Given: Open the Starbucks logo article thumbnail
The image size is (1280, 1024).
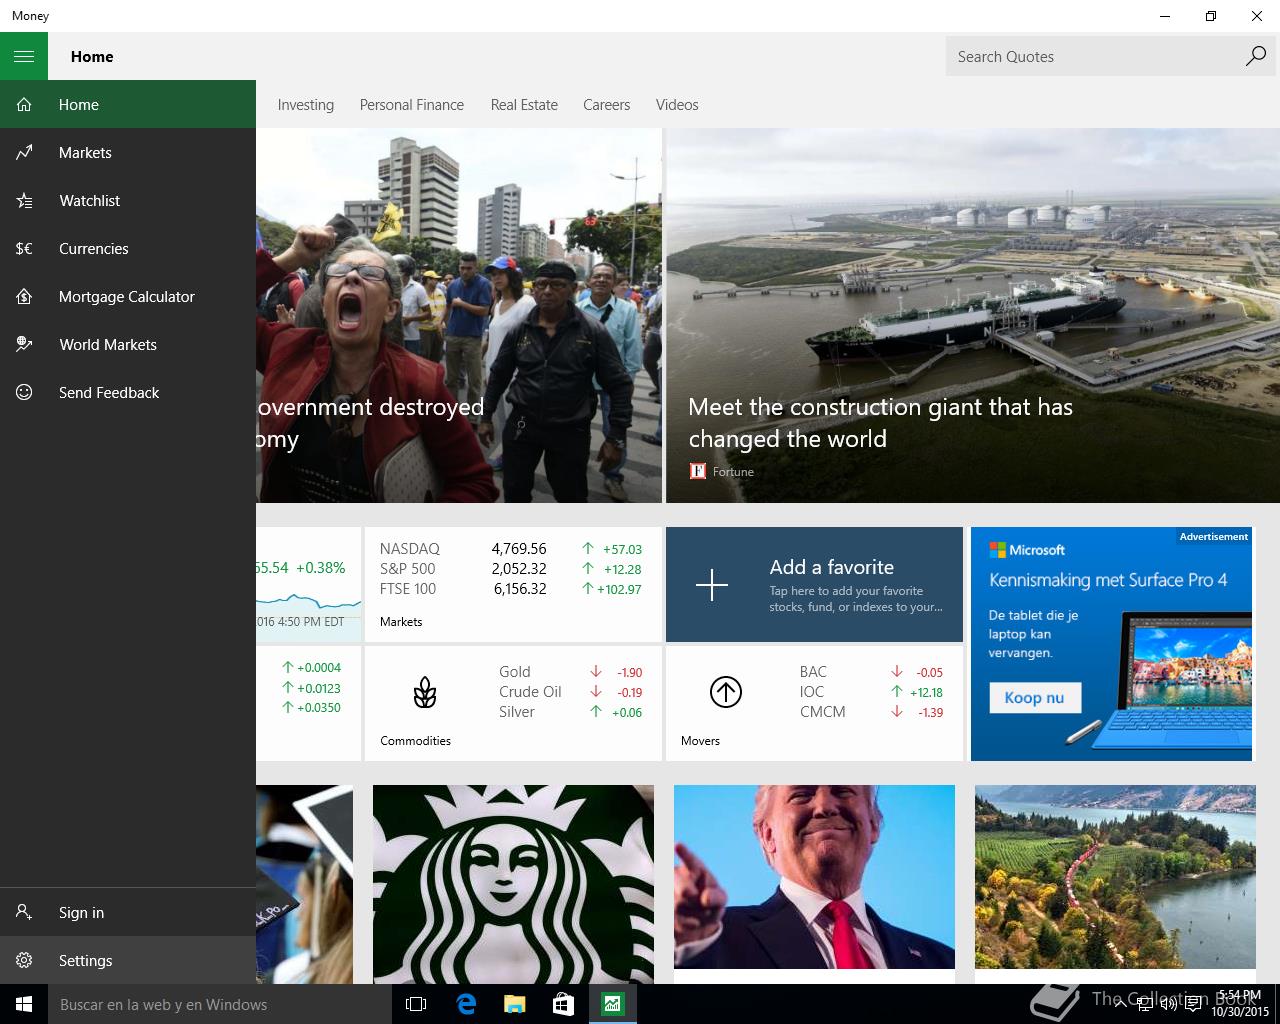Looking at the screenshot, I should point(513,884).
